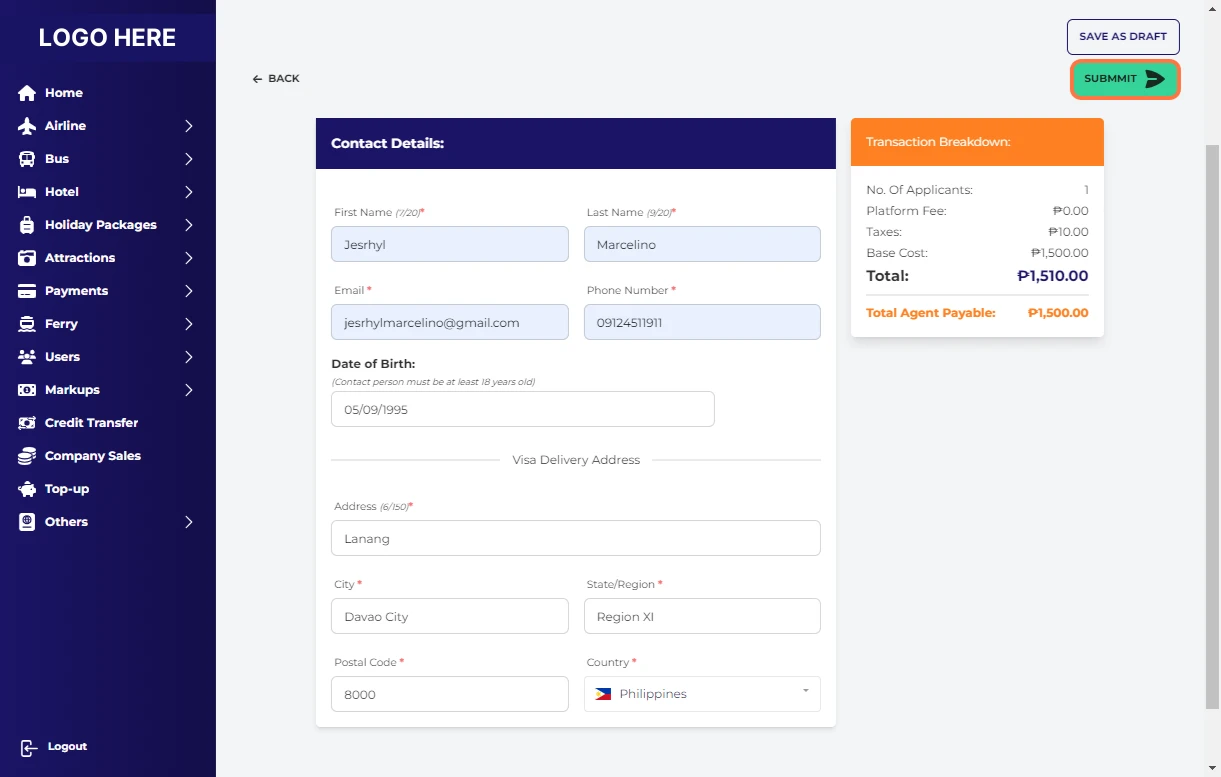
Task: Click the Date of Birth field
Action: point(522,409)
